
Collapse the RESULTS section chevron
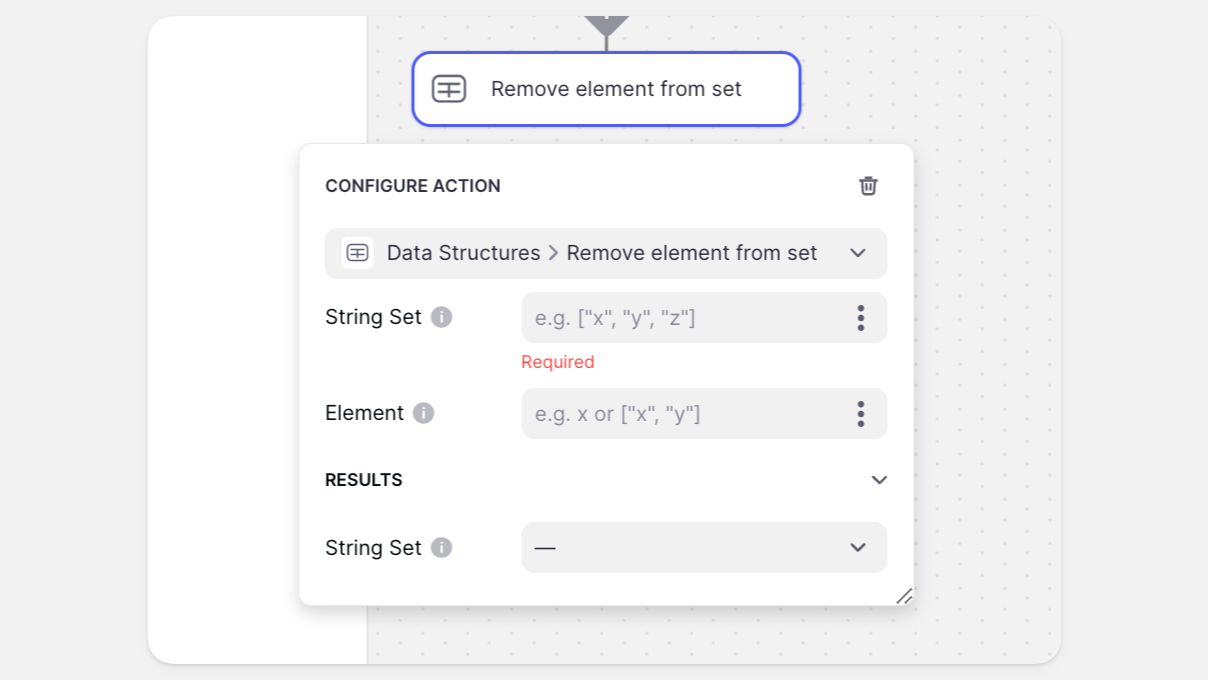pos(879,480)
